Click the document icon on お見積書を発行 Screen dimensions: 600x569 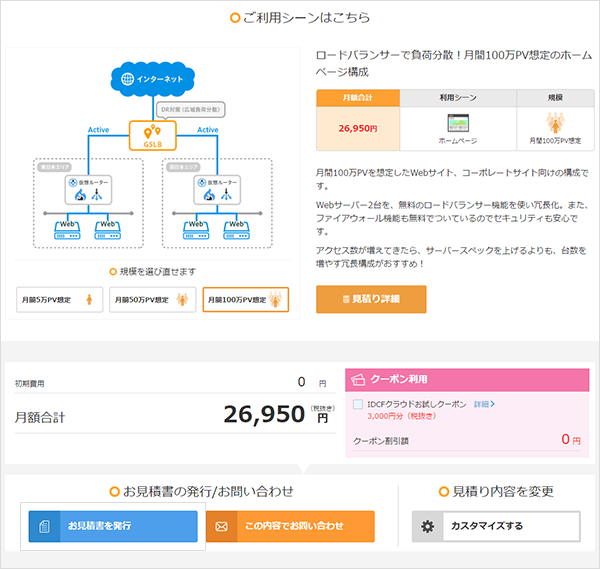coord(44,526)
